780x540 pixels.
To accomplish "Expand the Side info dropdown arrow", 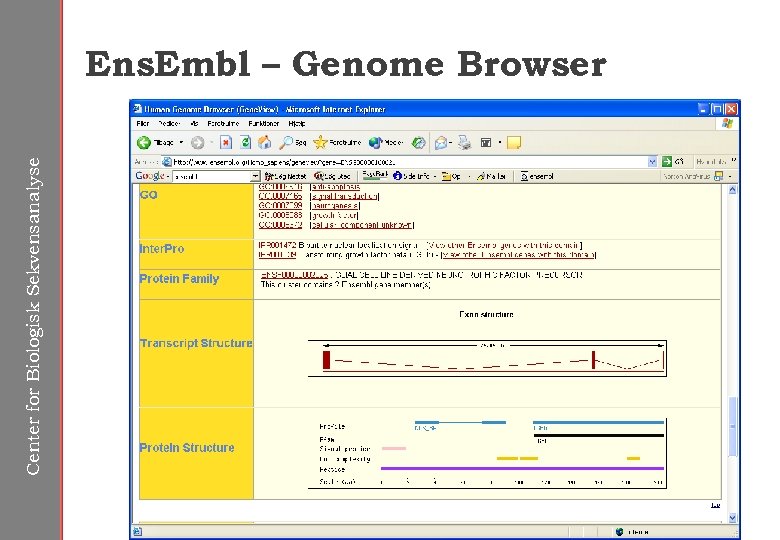I will click(435, 176).
